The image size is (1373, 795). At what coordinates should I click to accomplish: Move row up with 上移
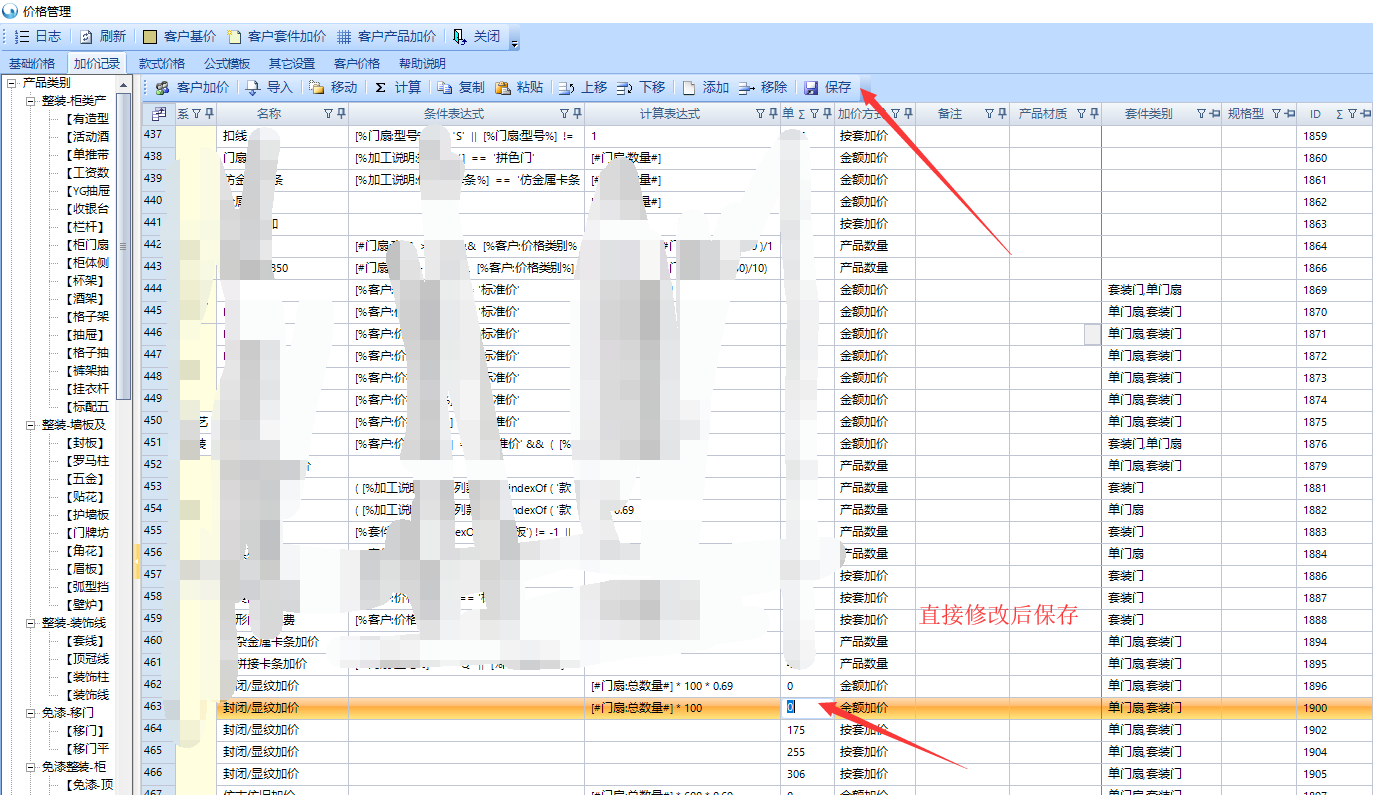pyautogui.click(x=567, y=88)
